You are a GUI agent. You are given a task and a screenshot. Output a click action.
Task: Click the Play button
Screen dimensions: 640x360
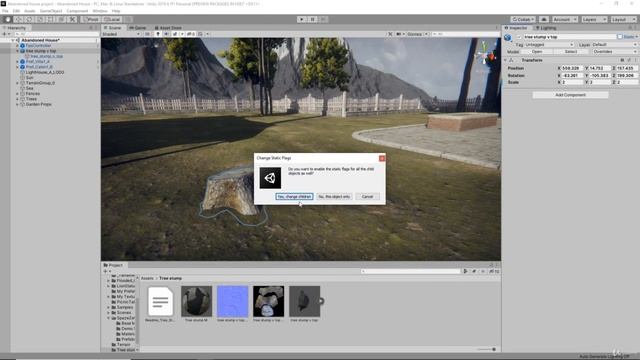pyautogui.click(x=302, y=19)
